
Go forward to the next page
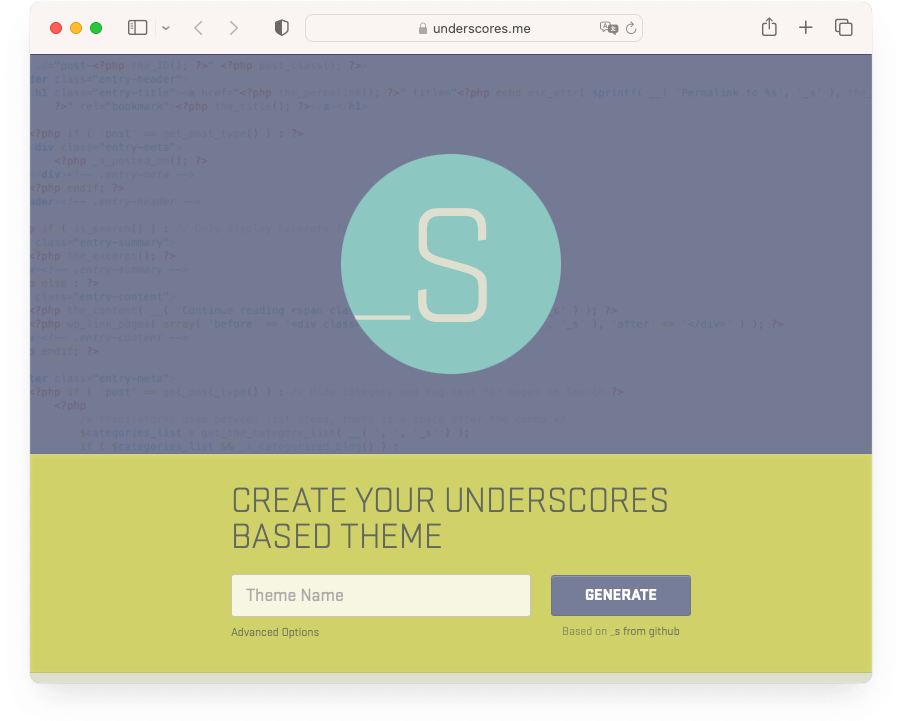234,28
